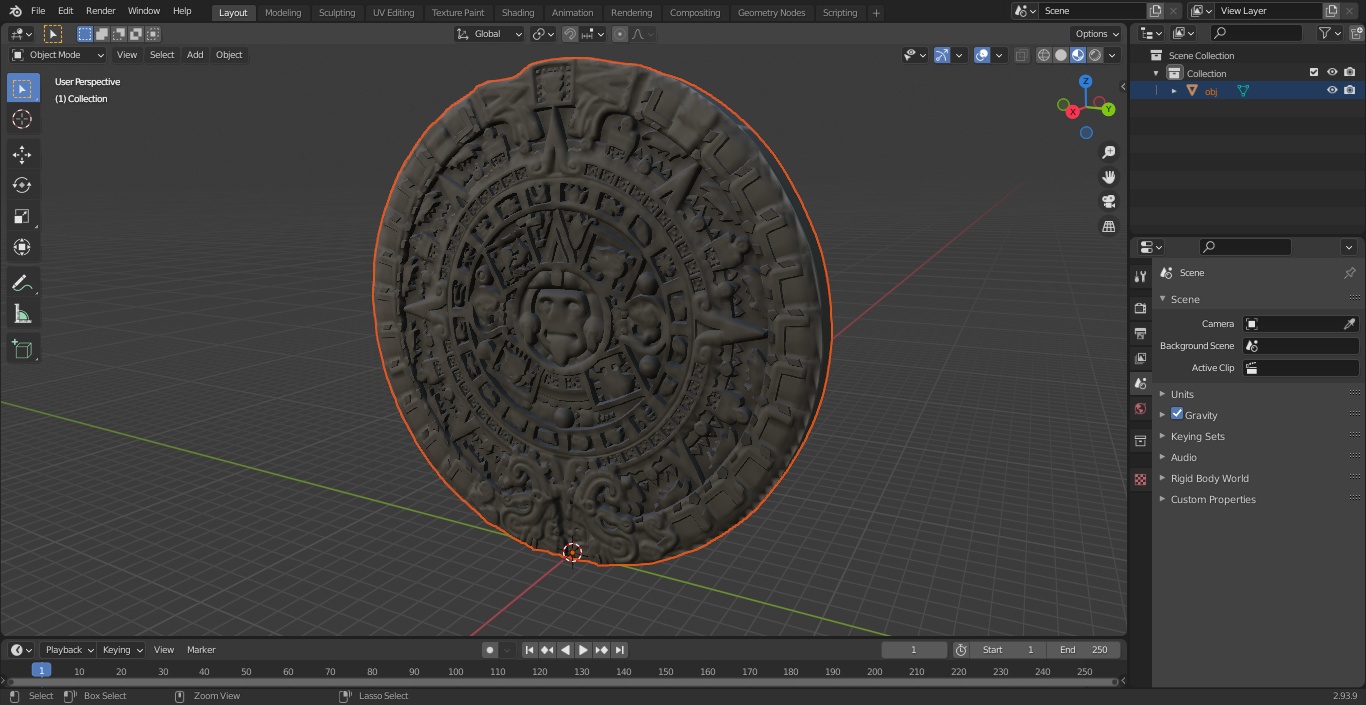Click the Blender logo menu
Screen dimensions: 1366x705
(x=16, y=11)
